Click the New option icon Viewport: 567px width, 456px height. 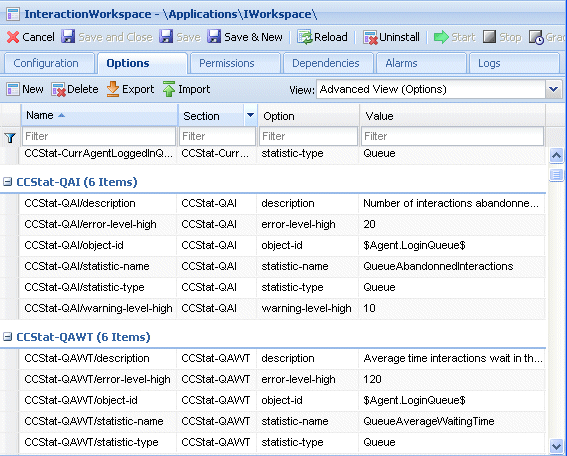tap(13, 89)
